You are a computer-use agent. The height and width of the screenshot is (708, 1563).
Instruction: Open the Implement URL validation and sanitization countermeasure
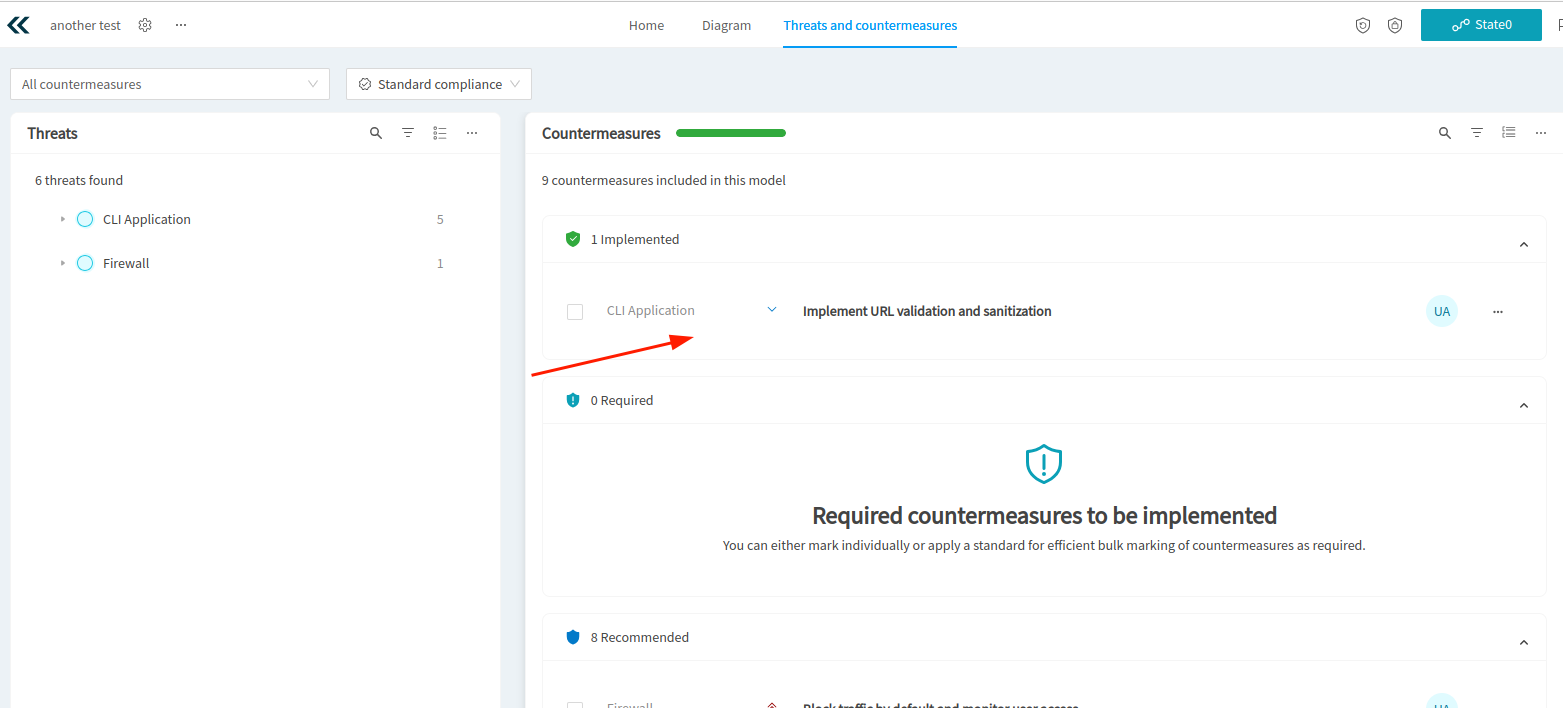pyautogui.click(x=927, y=311)
